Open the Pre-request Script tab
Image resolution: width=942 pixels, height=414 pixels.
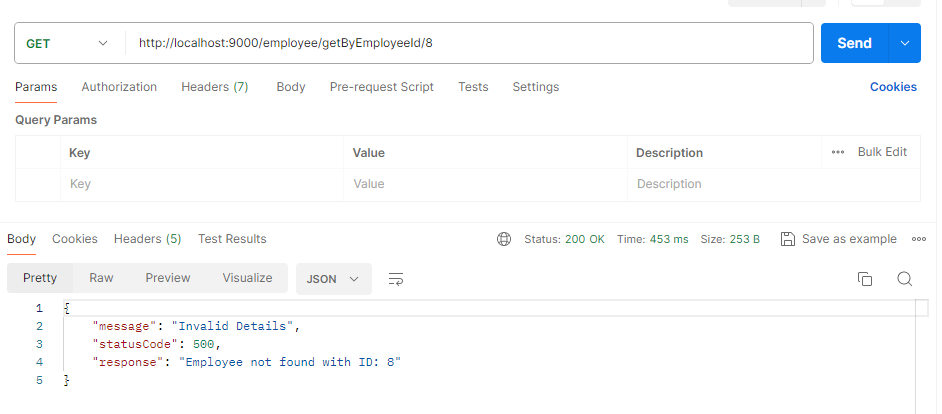click(381, 87)
